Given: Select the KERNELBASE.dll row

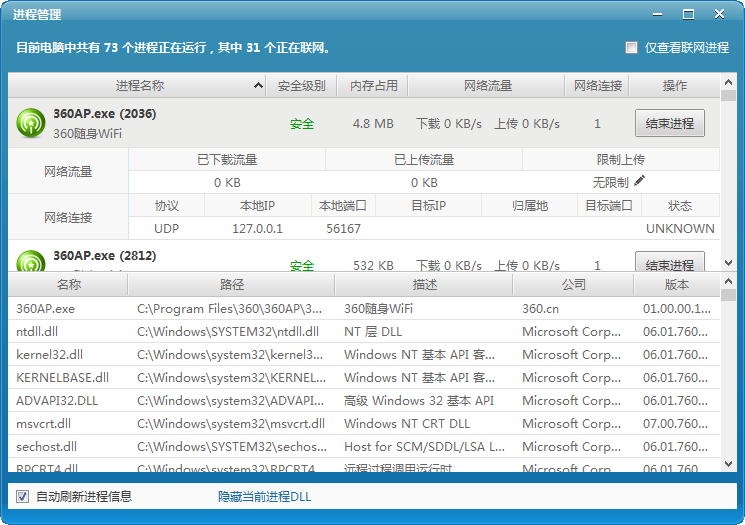Looking at the screenshot, I should click(x=364, y=377).
